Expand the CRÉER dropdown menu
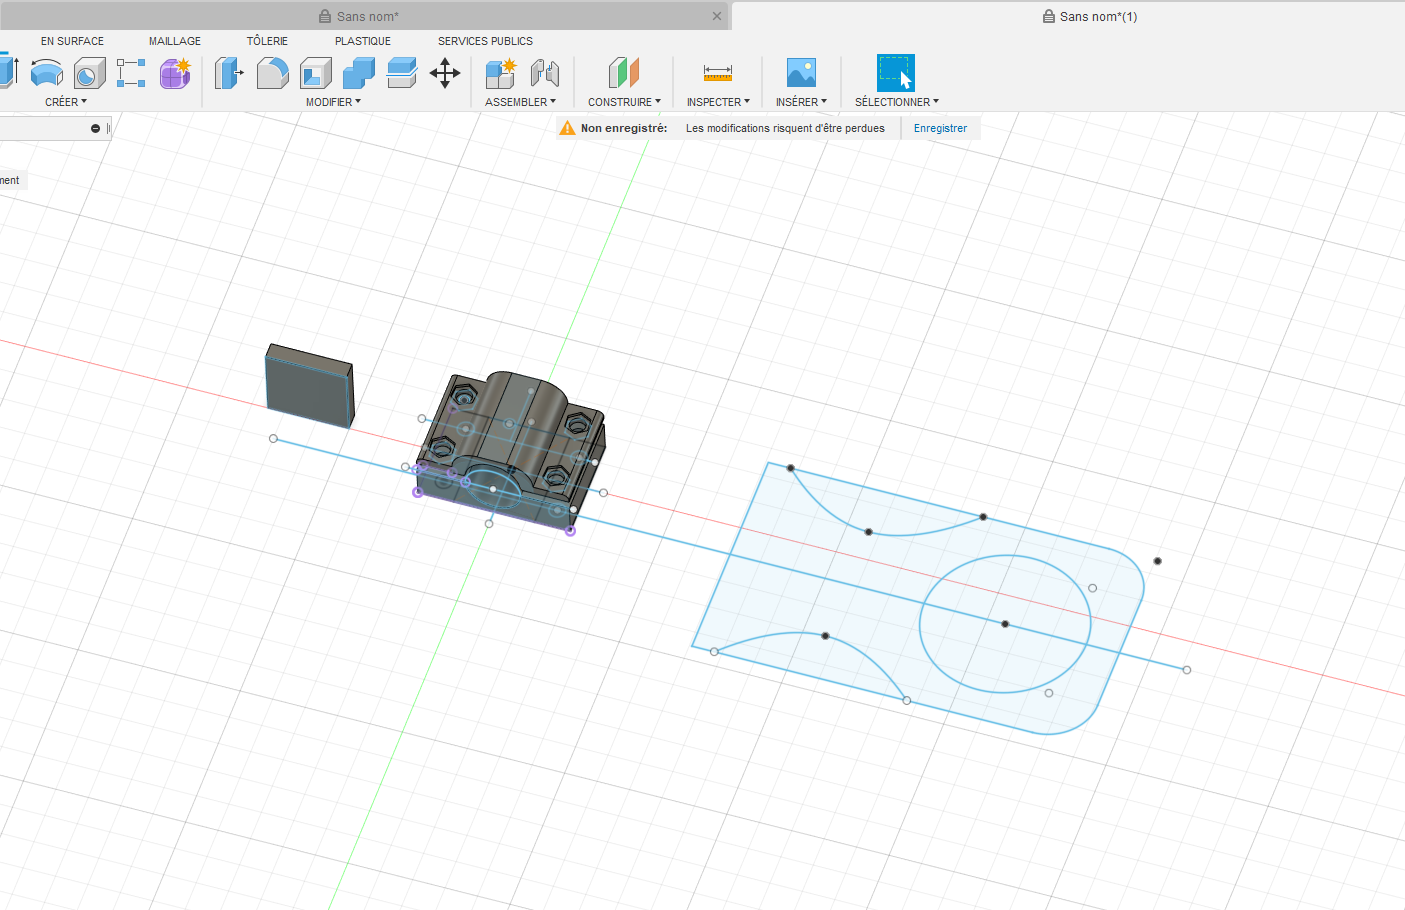 [66, 102]
